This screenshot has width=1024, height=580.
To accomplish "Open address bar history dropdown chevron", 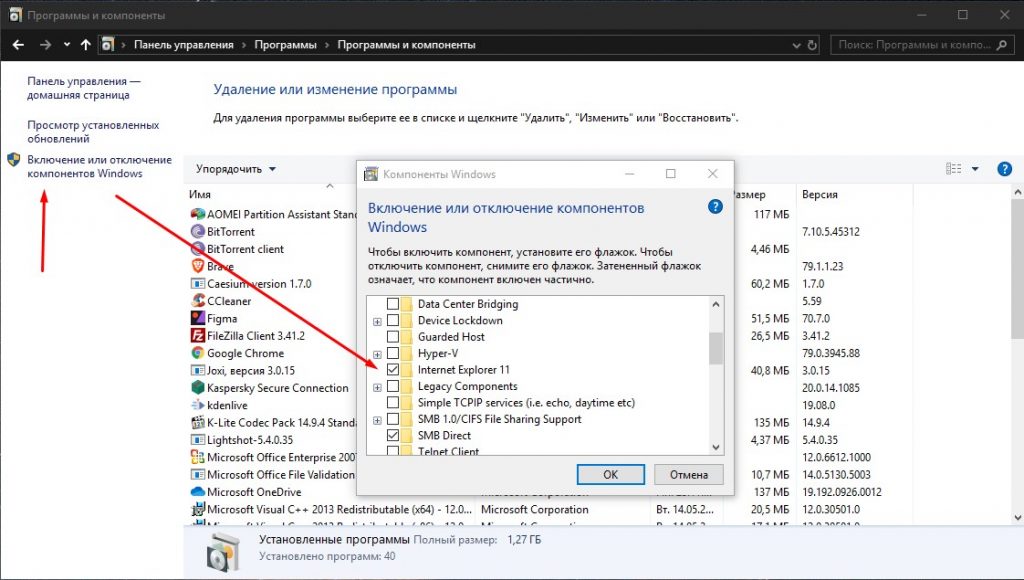I will pos(796,45).
